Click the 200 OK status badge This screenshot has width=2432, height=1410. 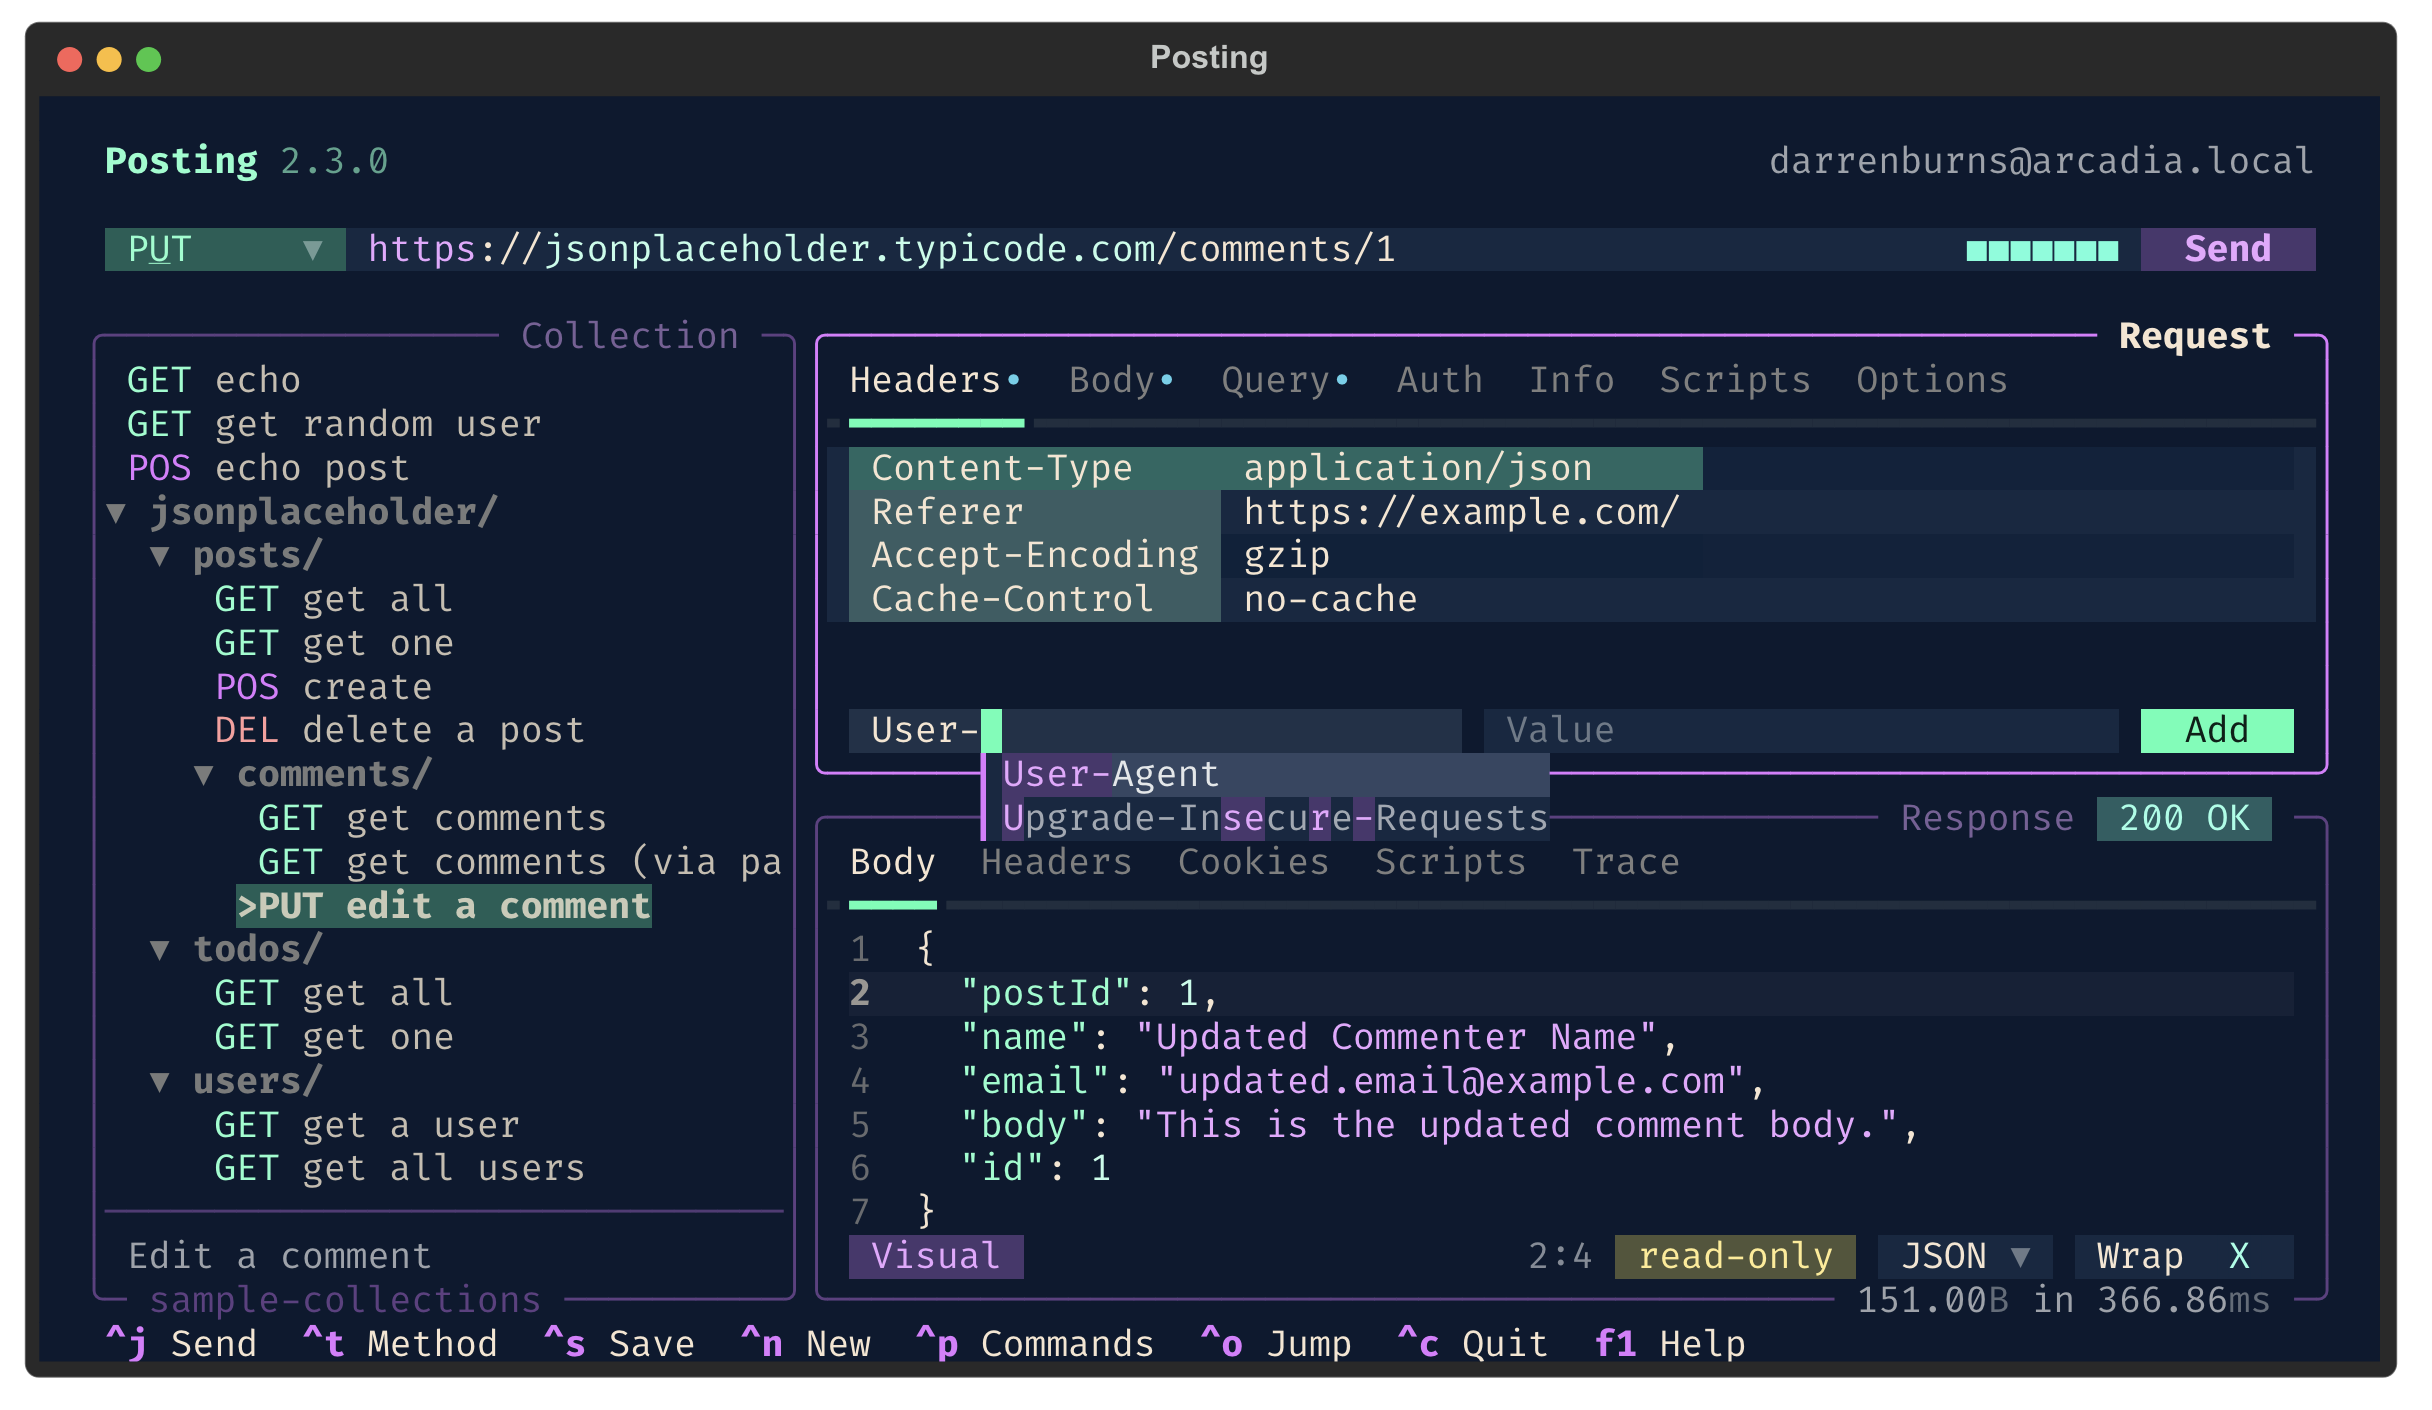[2184, 818]
